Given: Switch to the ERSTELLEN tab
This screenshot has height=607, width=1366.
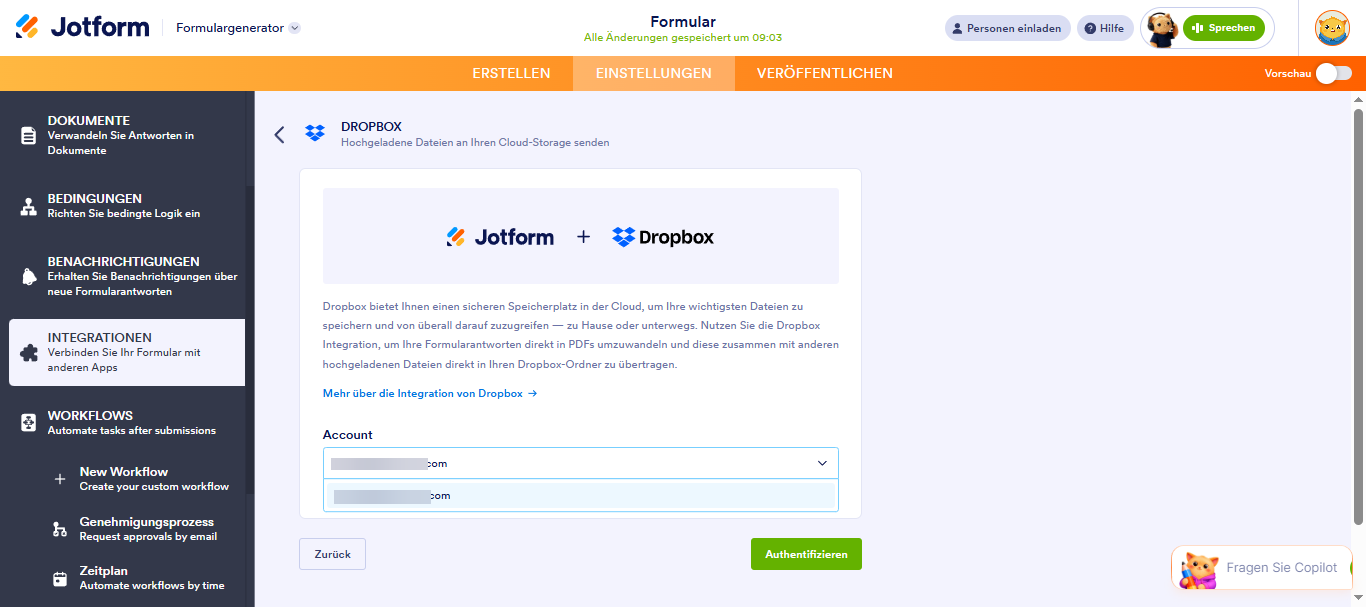Looking at the screenshot, I should (x=511, y=73).
